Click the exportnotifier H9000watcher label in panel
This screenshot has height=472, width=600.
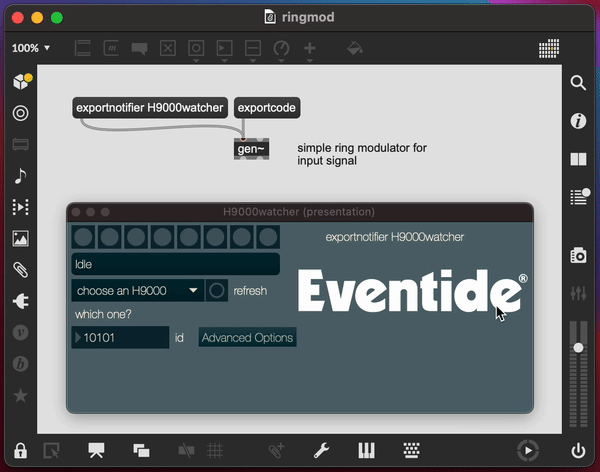(x=395, y=237)
